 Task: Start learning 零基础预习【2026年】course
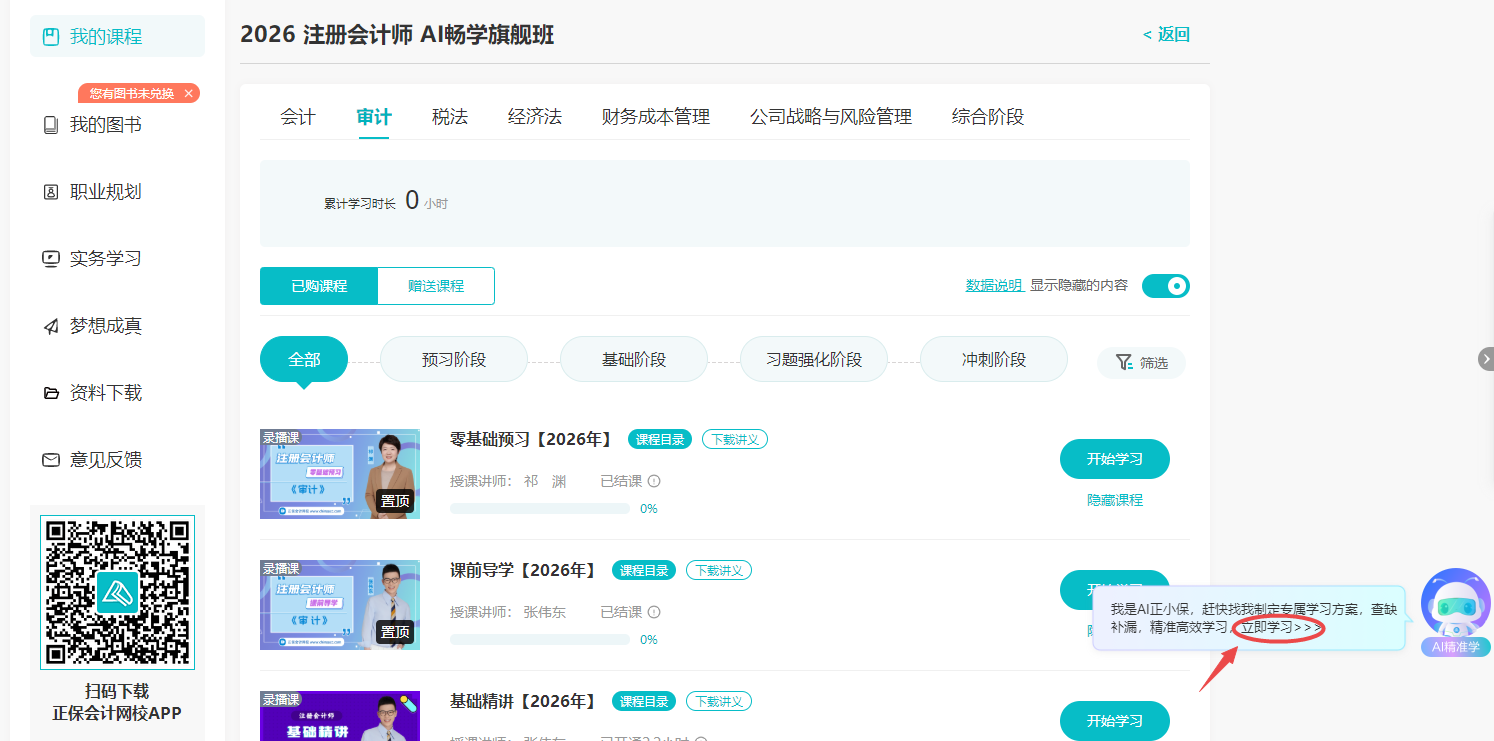coord(1114,459)
